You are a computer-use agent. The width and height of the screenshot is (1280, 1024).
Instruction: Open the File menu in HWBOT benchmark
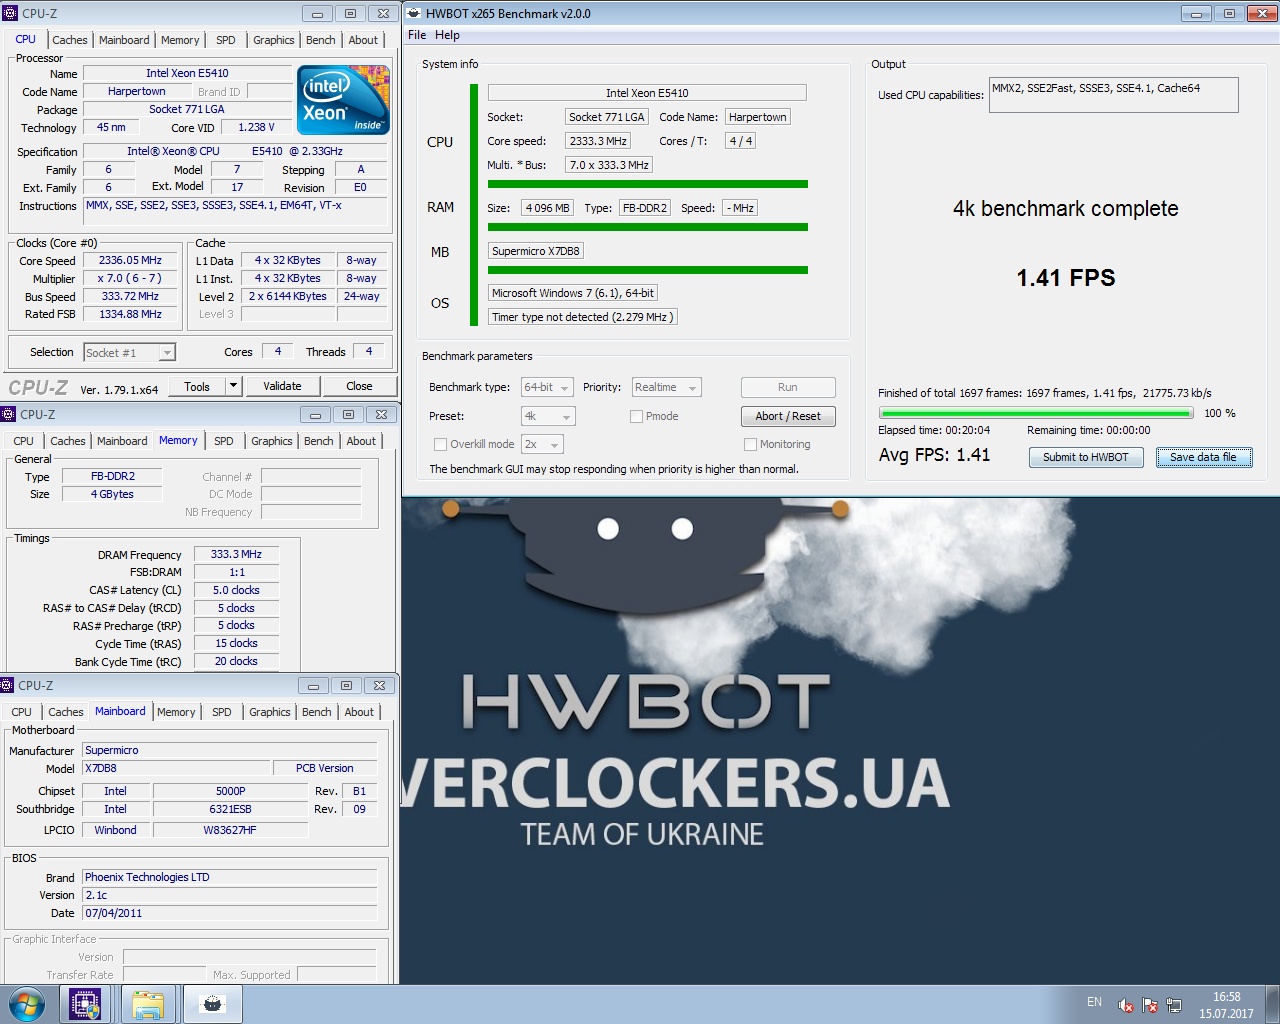417,35
